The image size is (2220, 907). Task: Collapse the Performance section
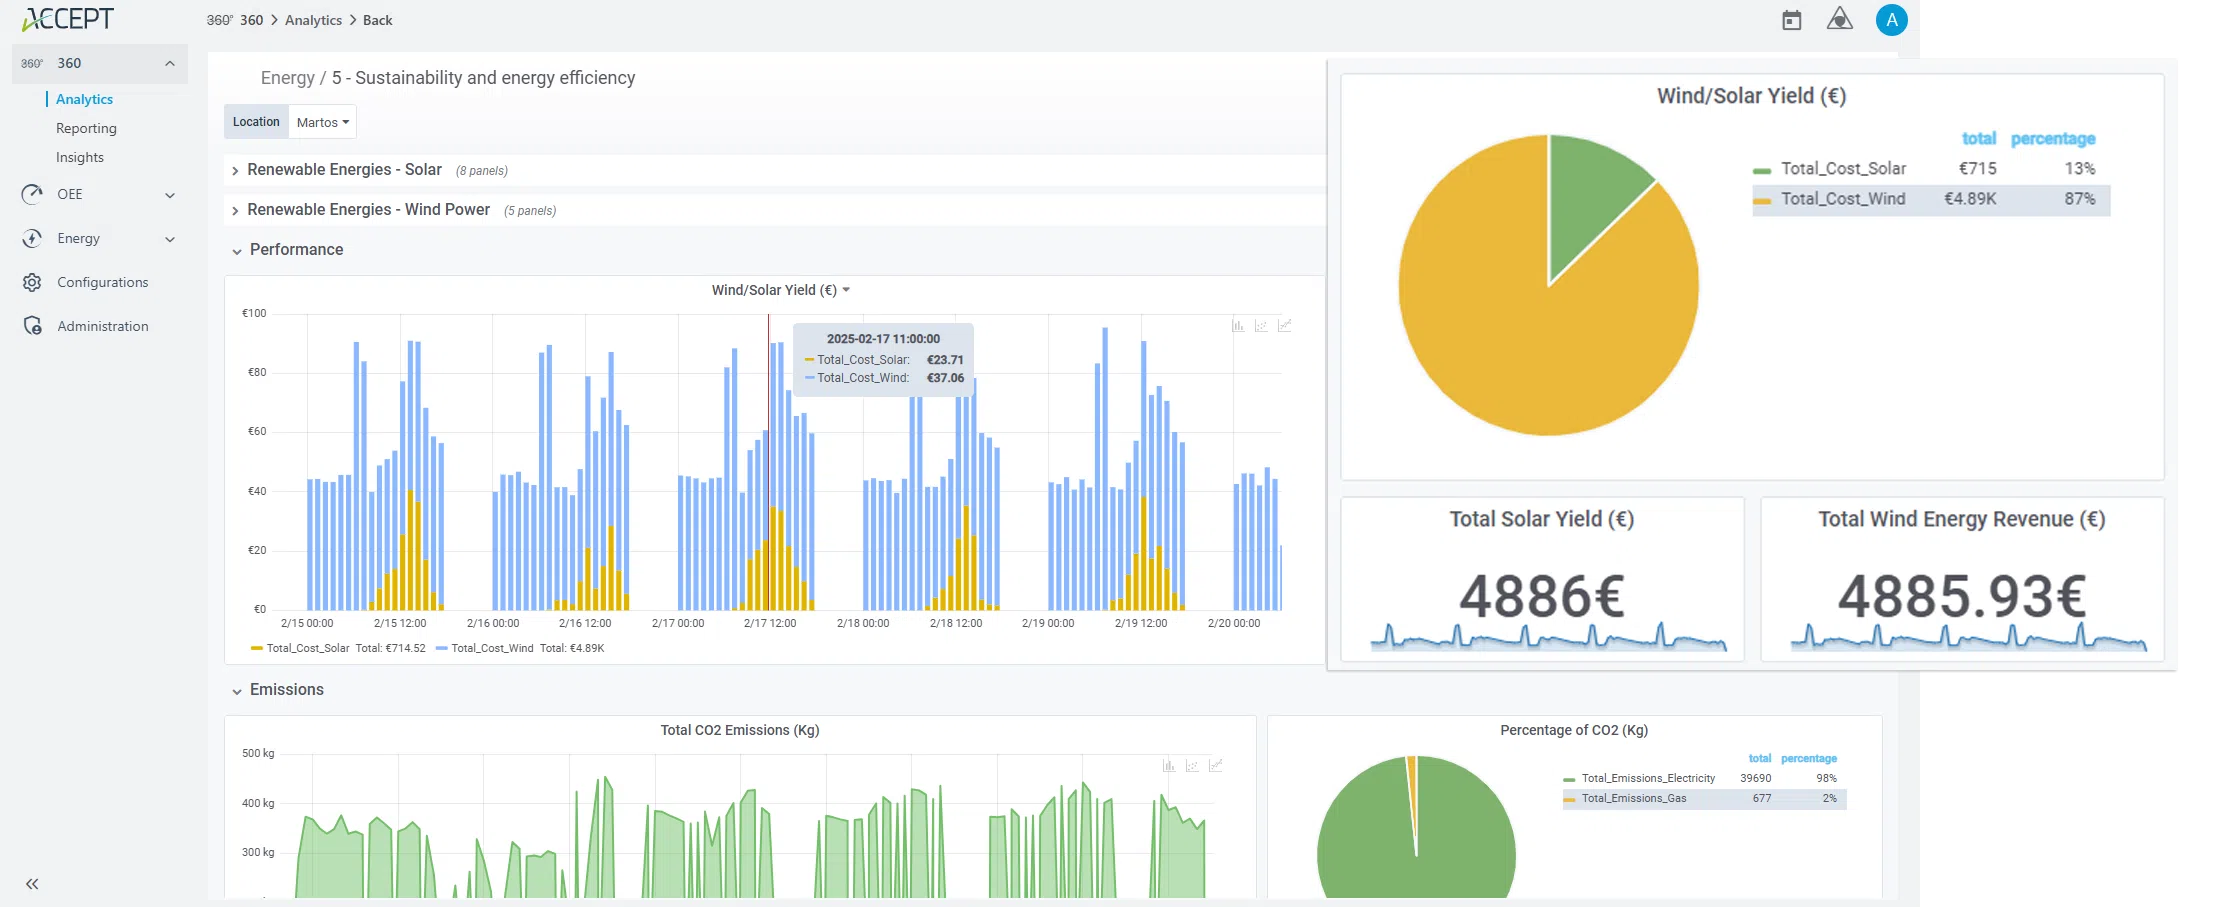click(x=296, y=250)
